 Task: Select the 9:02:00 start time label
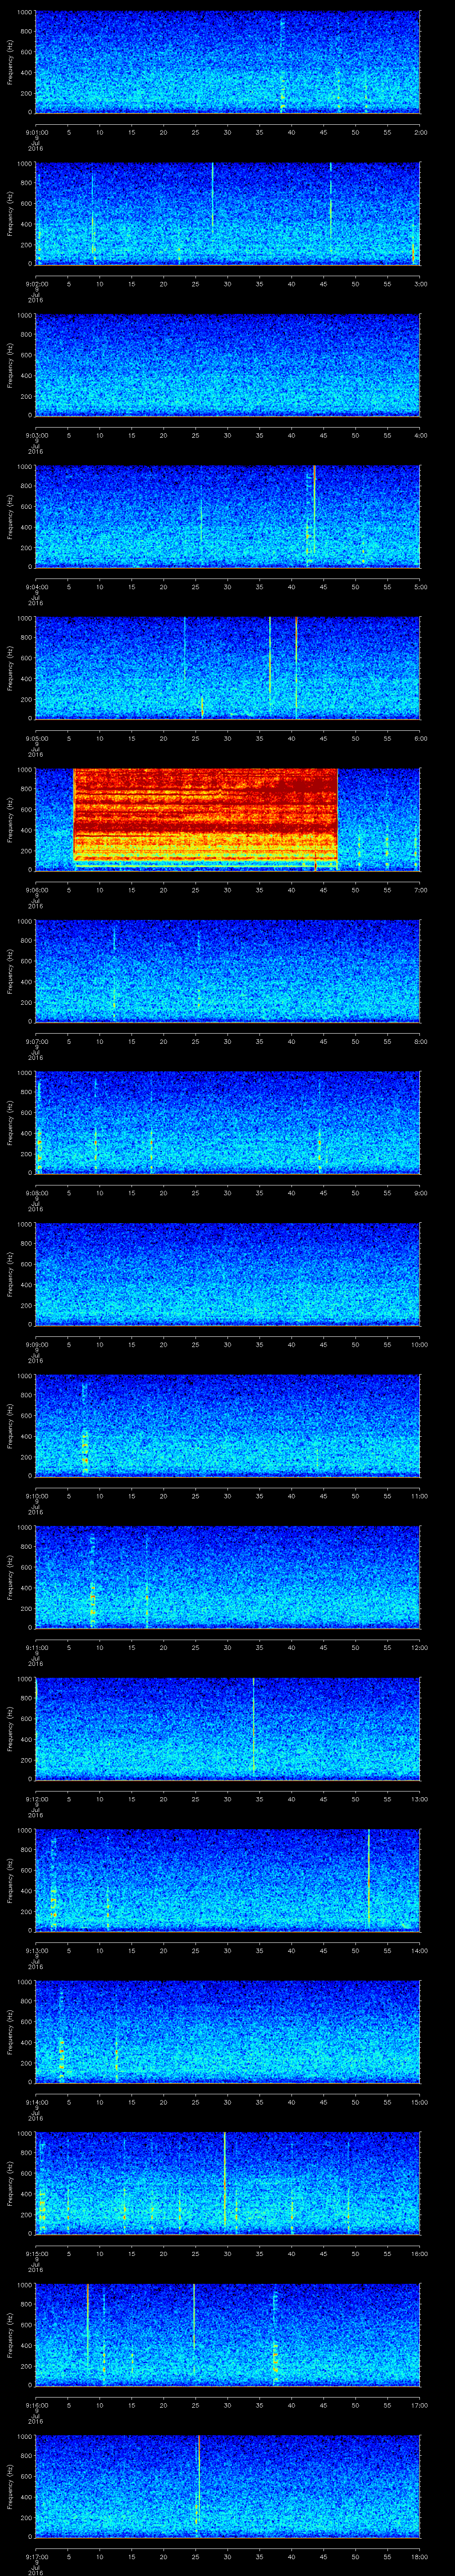click(36, 284)
